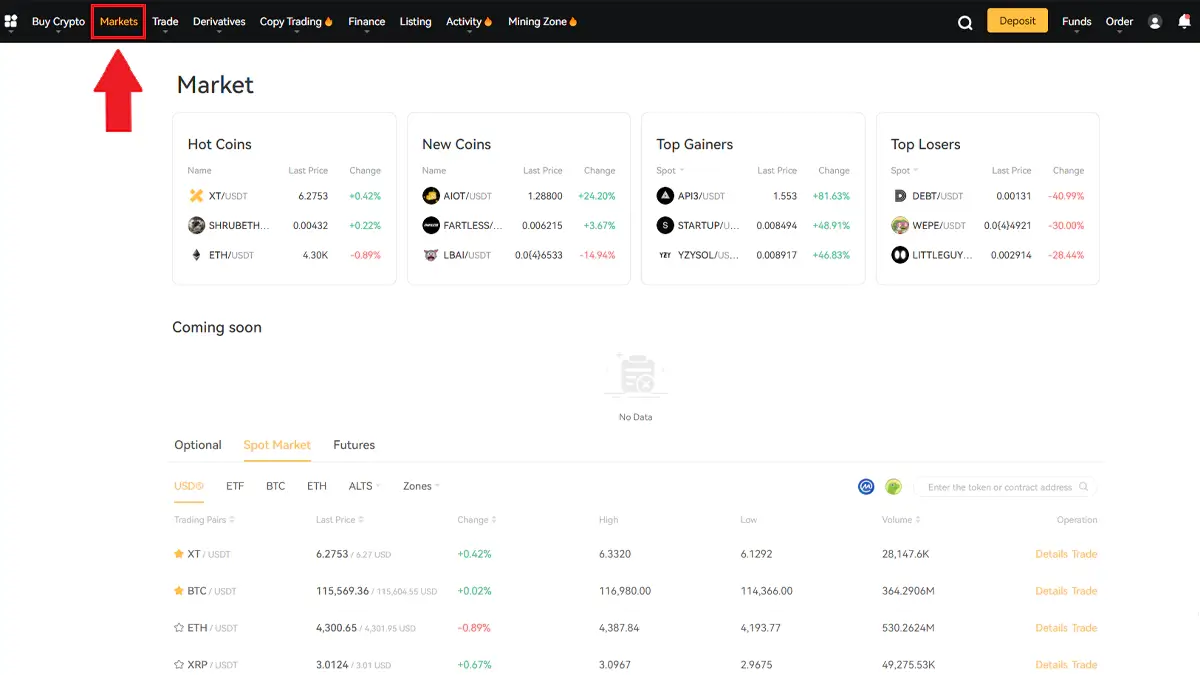Open Details for XT/USDT
1200x675 pixels.
click(1051, 554)
